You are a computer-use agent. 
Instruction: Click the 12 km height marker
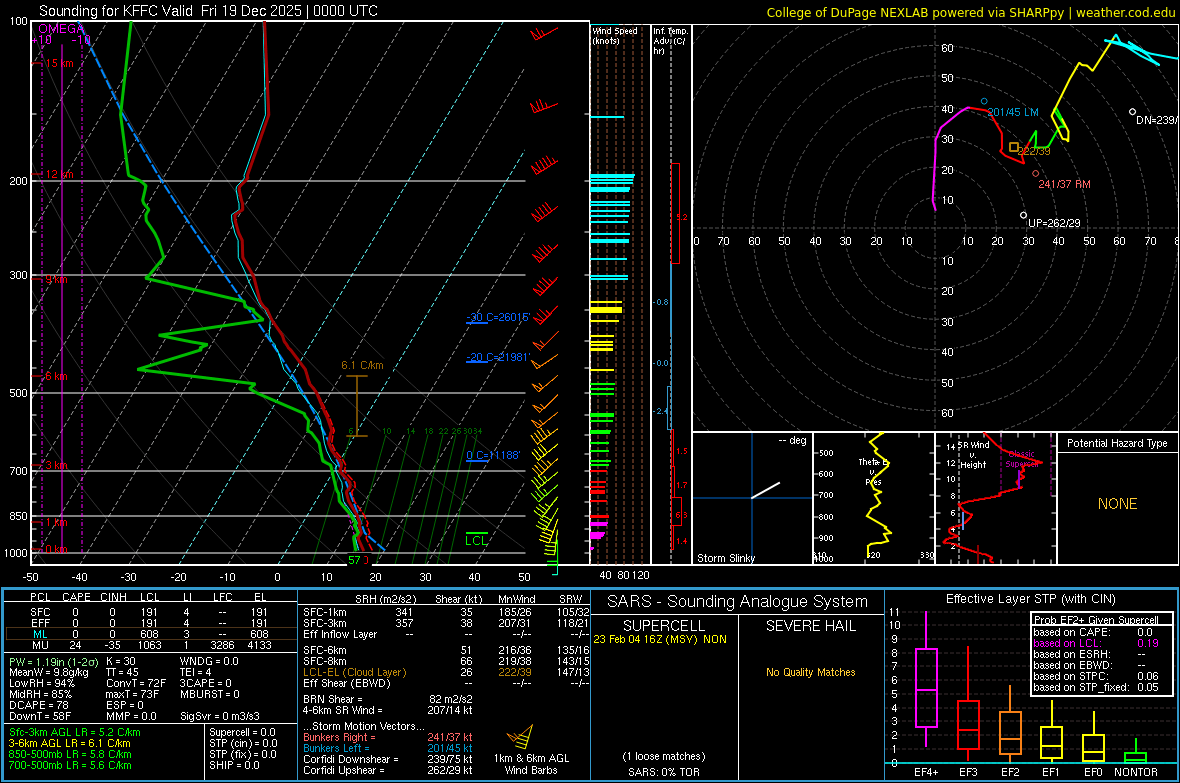pyautogui.click(x=59, y=174)
